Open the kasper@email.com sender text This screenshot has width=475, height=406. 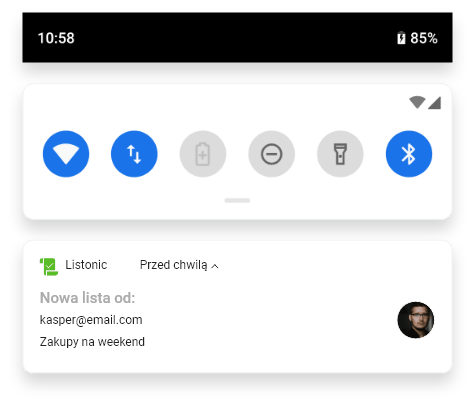(x=91, y=320)
